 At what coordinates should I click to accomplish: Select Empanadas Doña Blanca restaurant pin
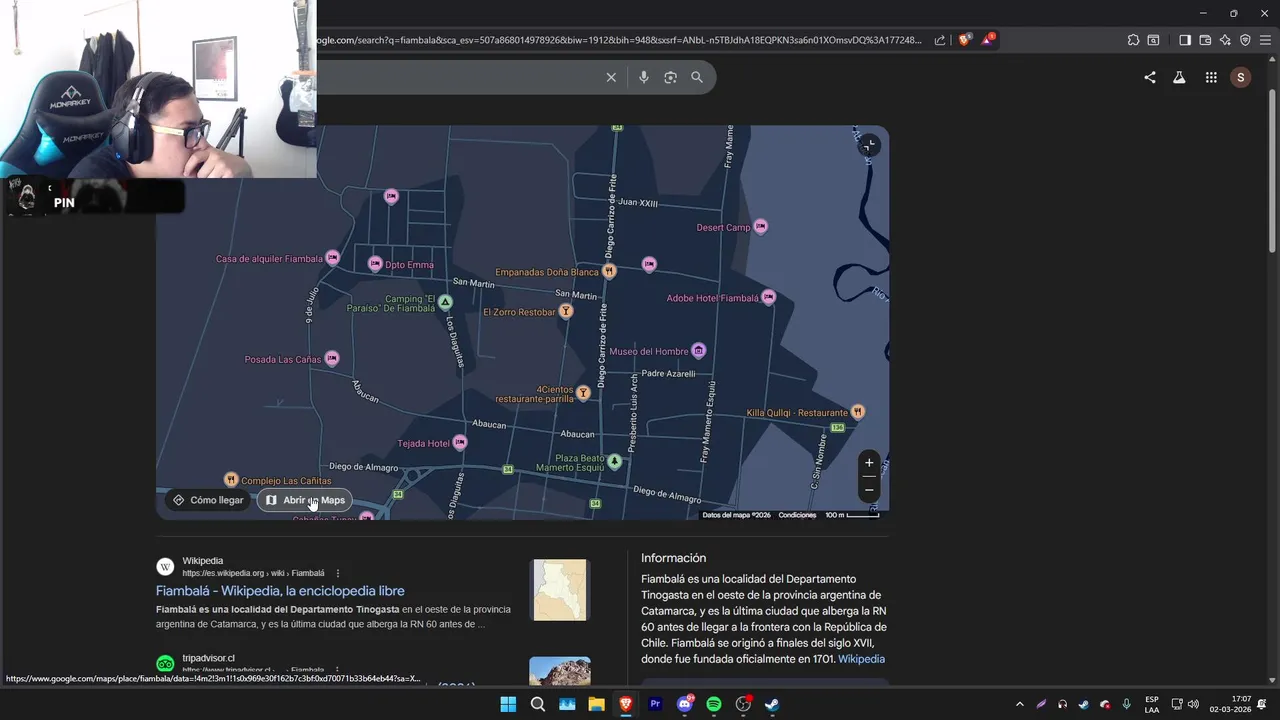pos(609,271)
